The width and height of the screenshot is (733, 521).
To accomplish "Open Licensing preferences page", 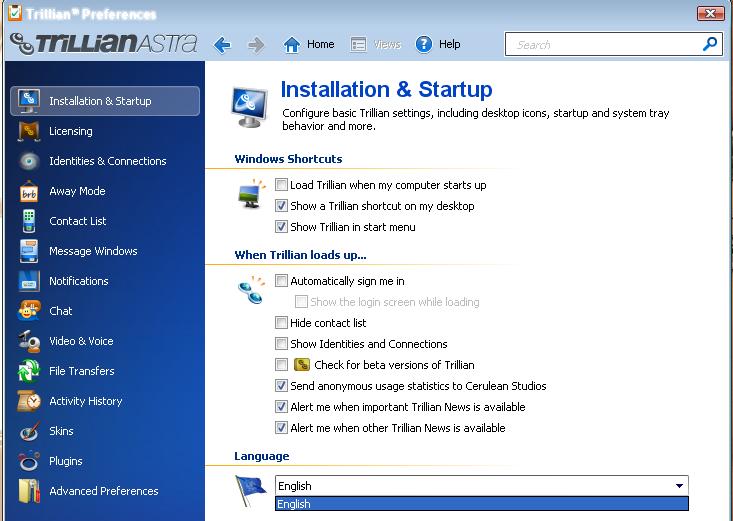I will (71, 131).
